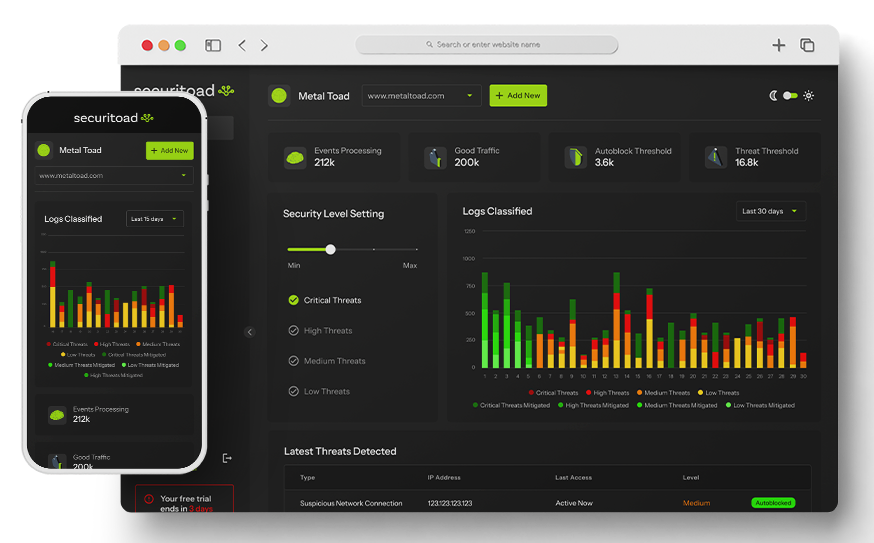Toggle Critical Threats Mitigated legend on desktop
Image resolution: width=874 pixels, height=543 pixels.
click(x=511, y=405)
